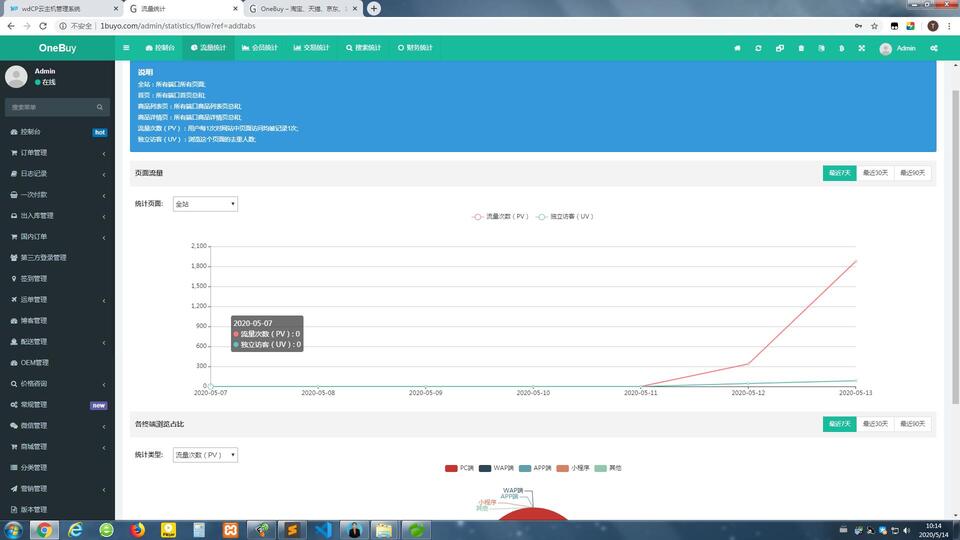This screenshot has width=960, height=540.
Task: Expand the 日志记录 sidebar menu
Action: click(x=58, y=173)
